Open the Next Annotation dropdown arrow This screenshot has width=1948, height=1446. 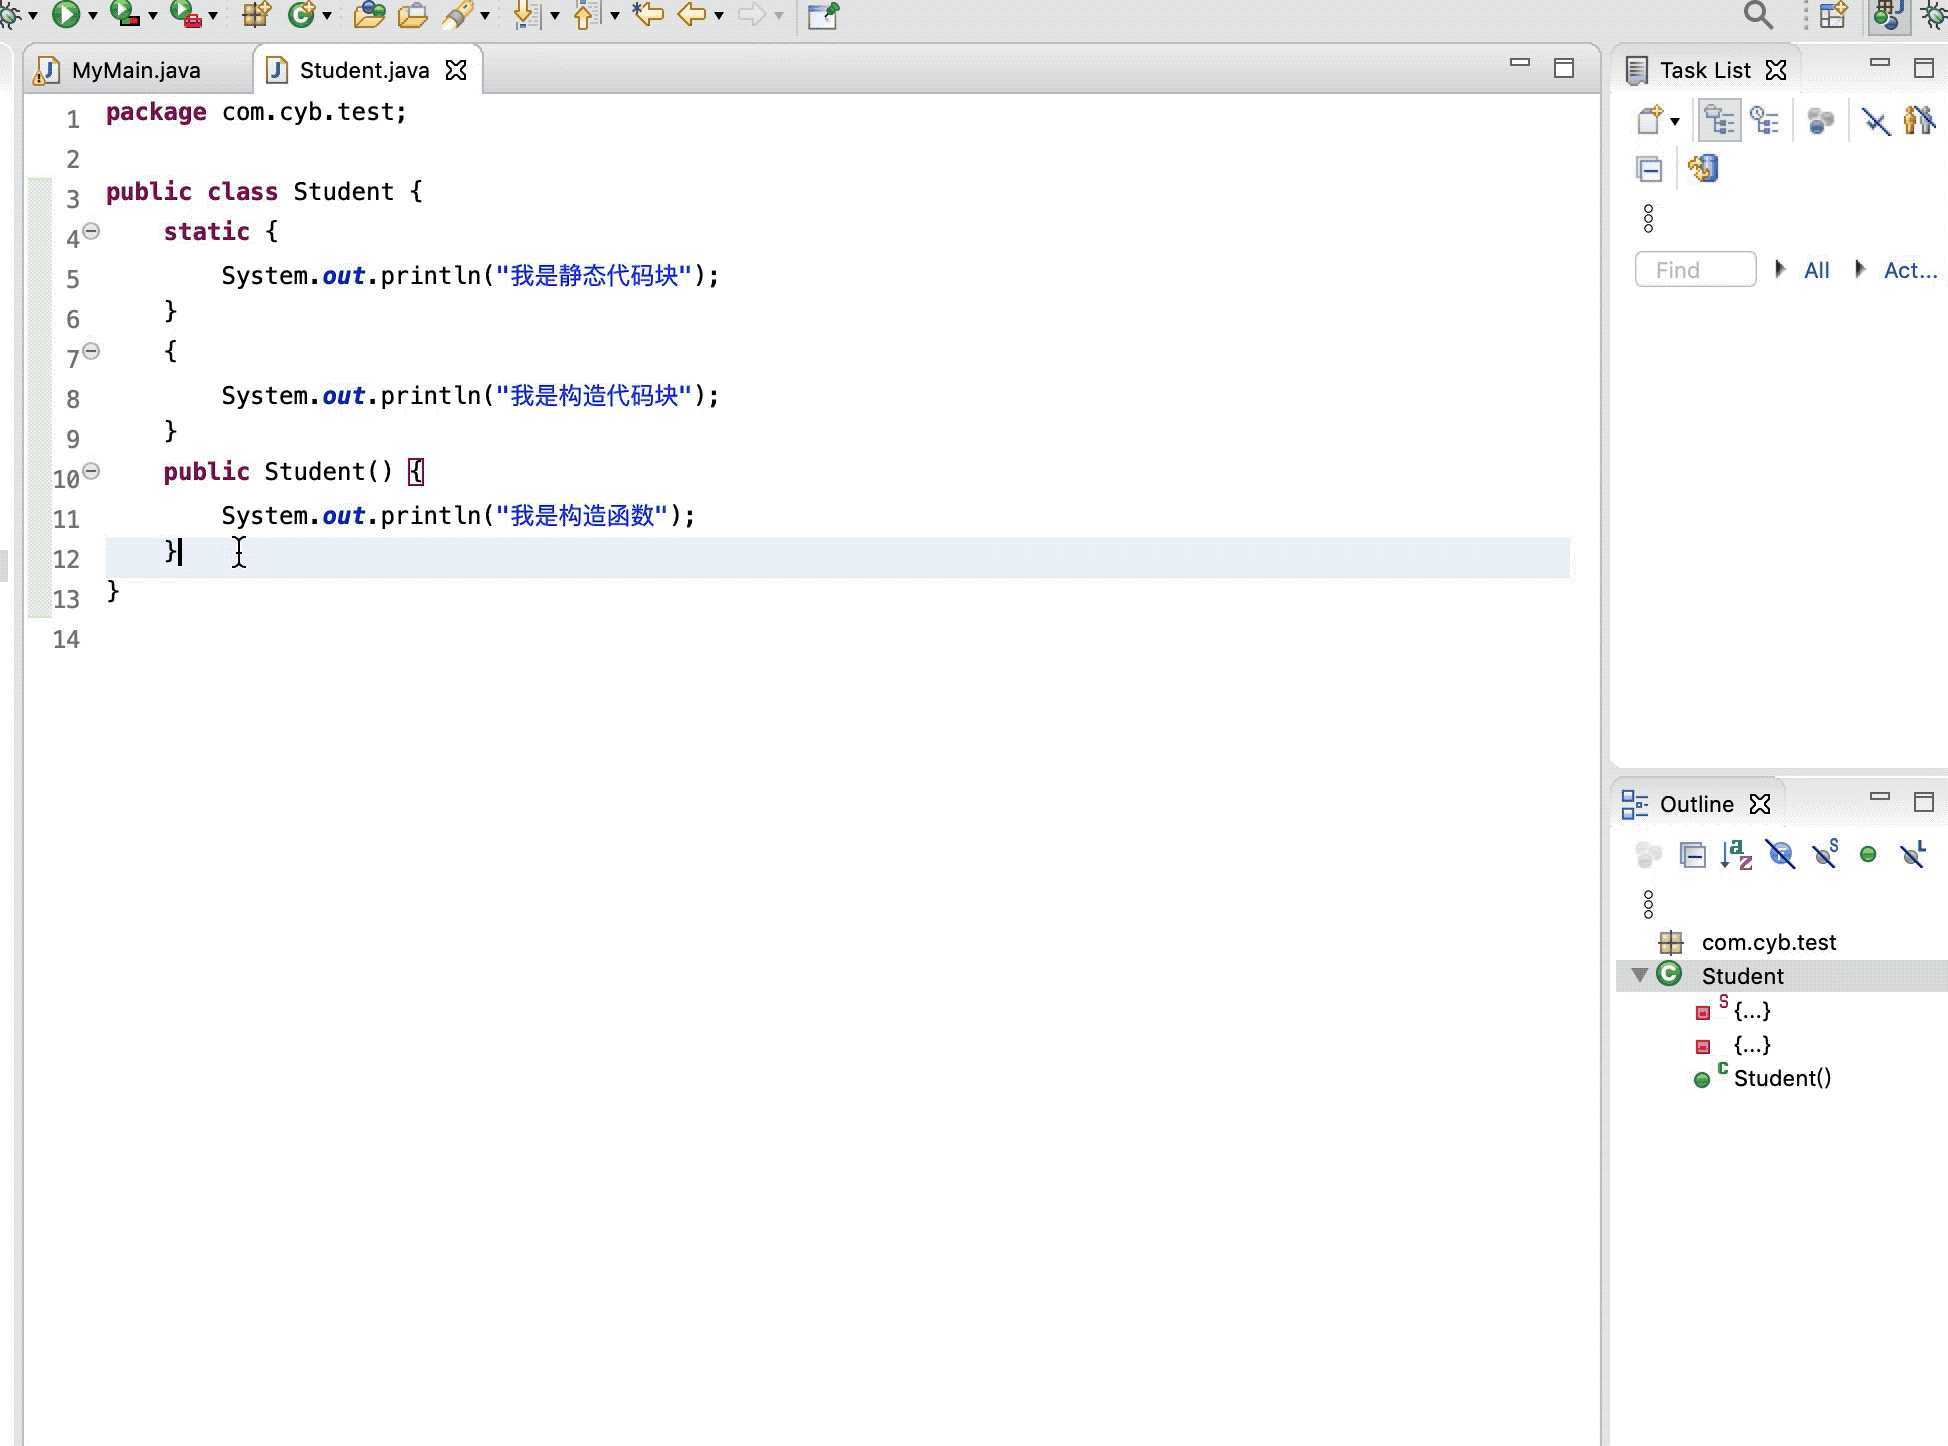coord(555,16)
